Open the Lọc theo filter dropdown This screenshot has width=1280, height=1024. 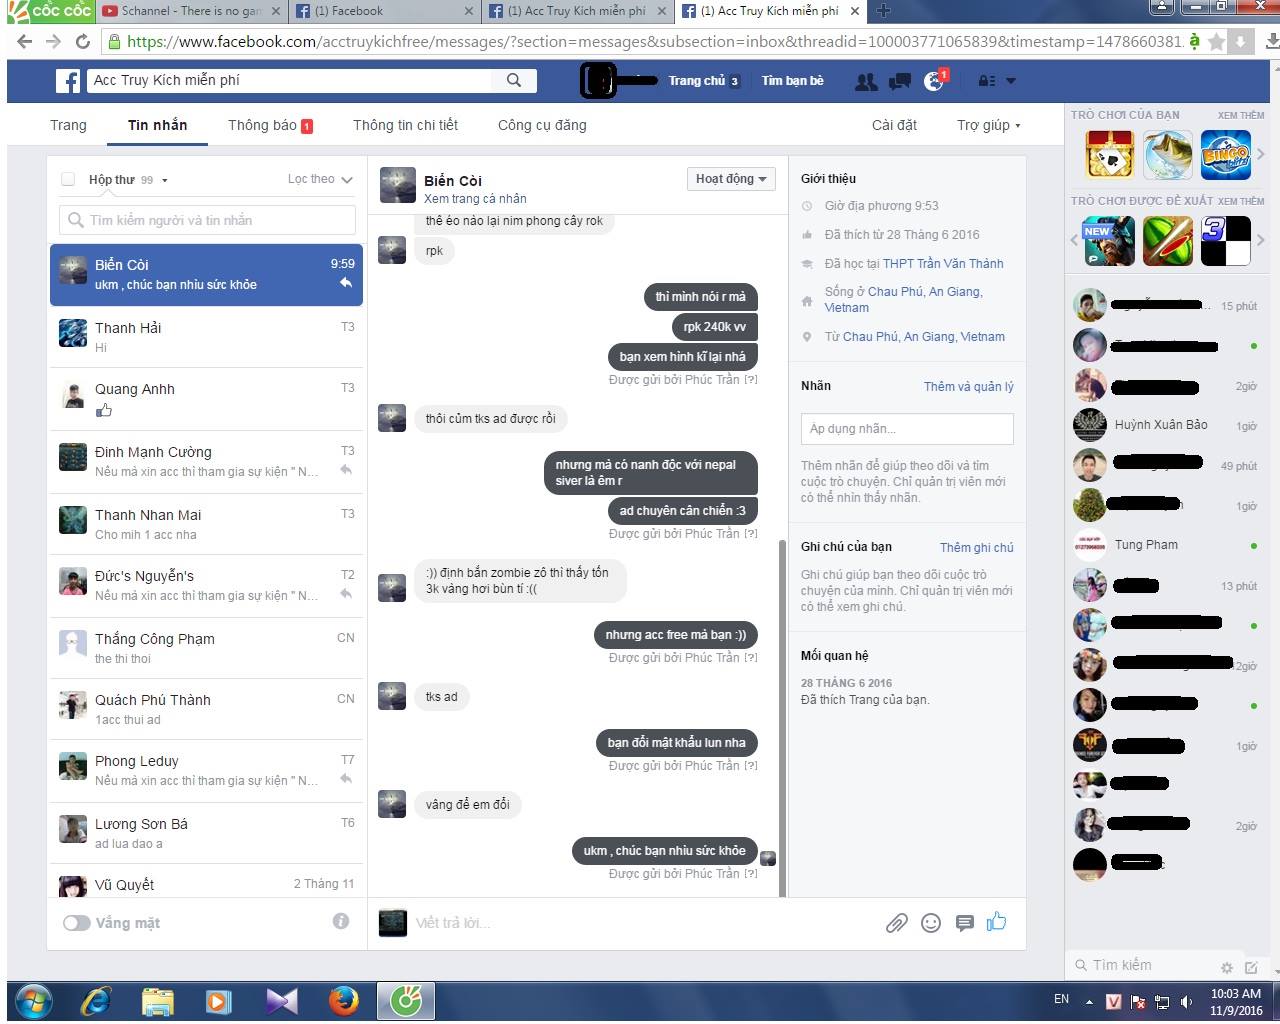click(x=320, y=179)
